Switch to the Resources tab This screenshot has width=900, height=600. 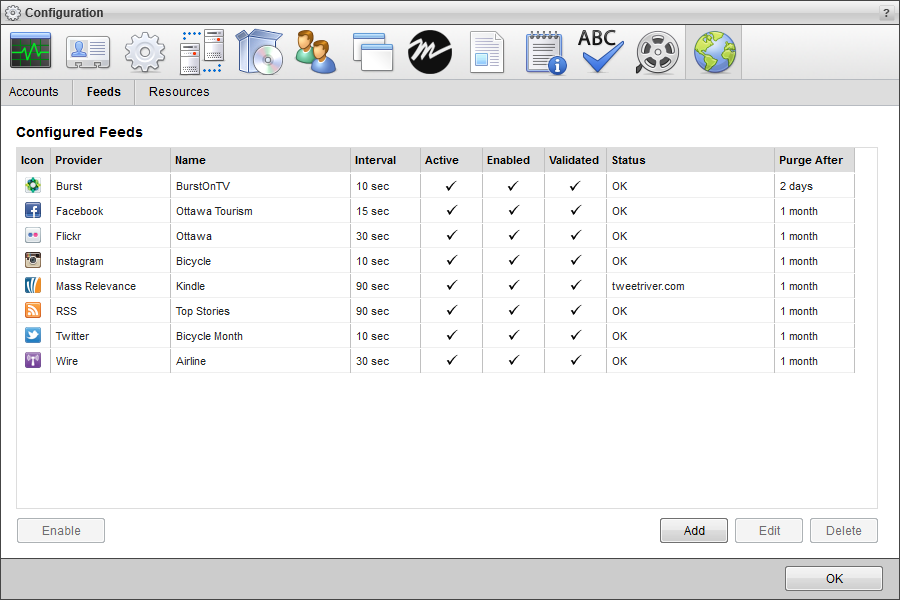tap(178, 91)
